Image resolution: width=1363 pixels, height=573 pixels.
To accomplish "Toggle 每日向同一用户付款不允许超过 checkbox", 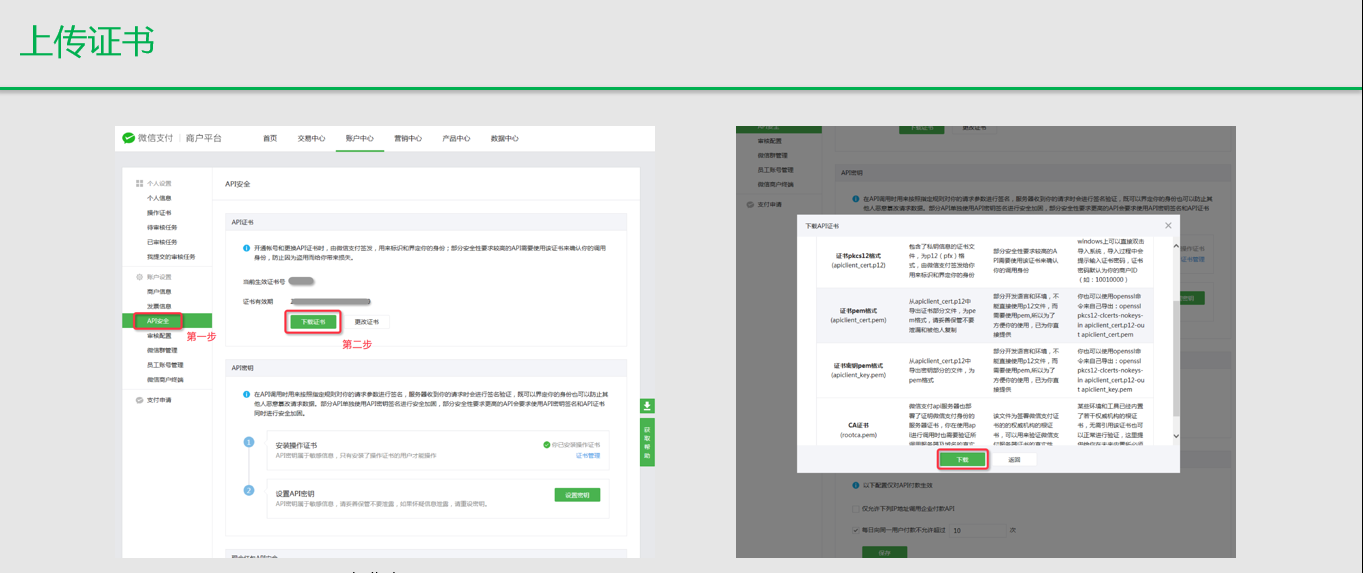I will click(854, 529).
